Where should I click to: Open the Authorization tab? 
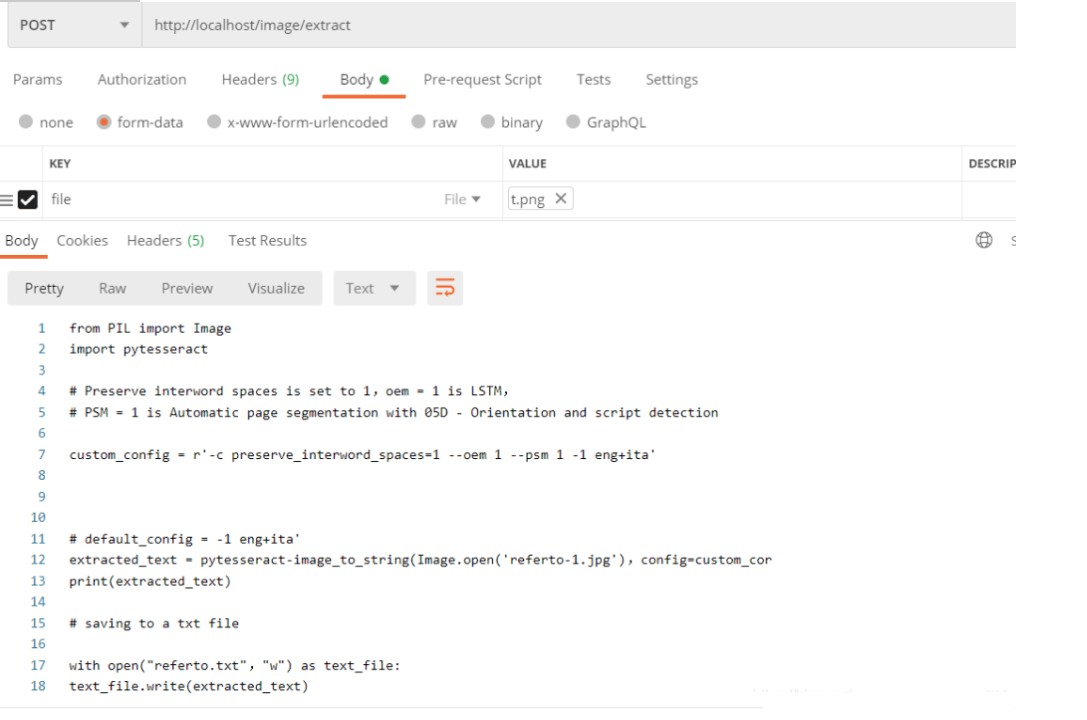[x=141, y=80]
